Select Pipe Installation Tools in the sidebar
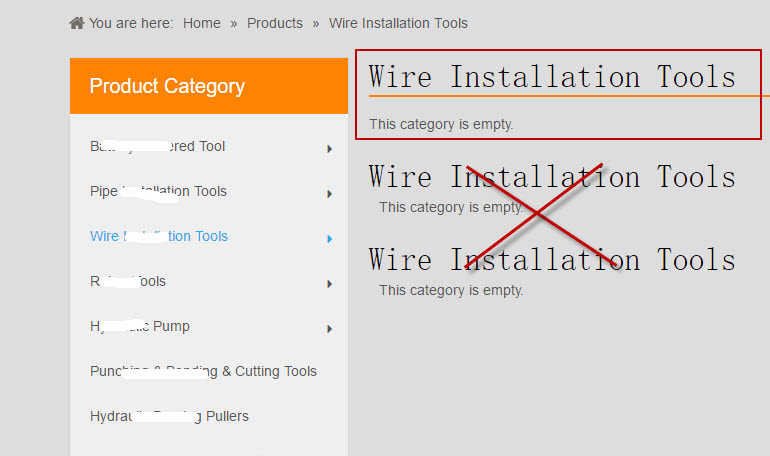 pyautogui.click(x=158, y=192)
